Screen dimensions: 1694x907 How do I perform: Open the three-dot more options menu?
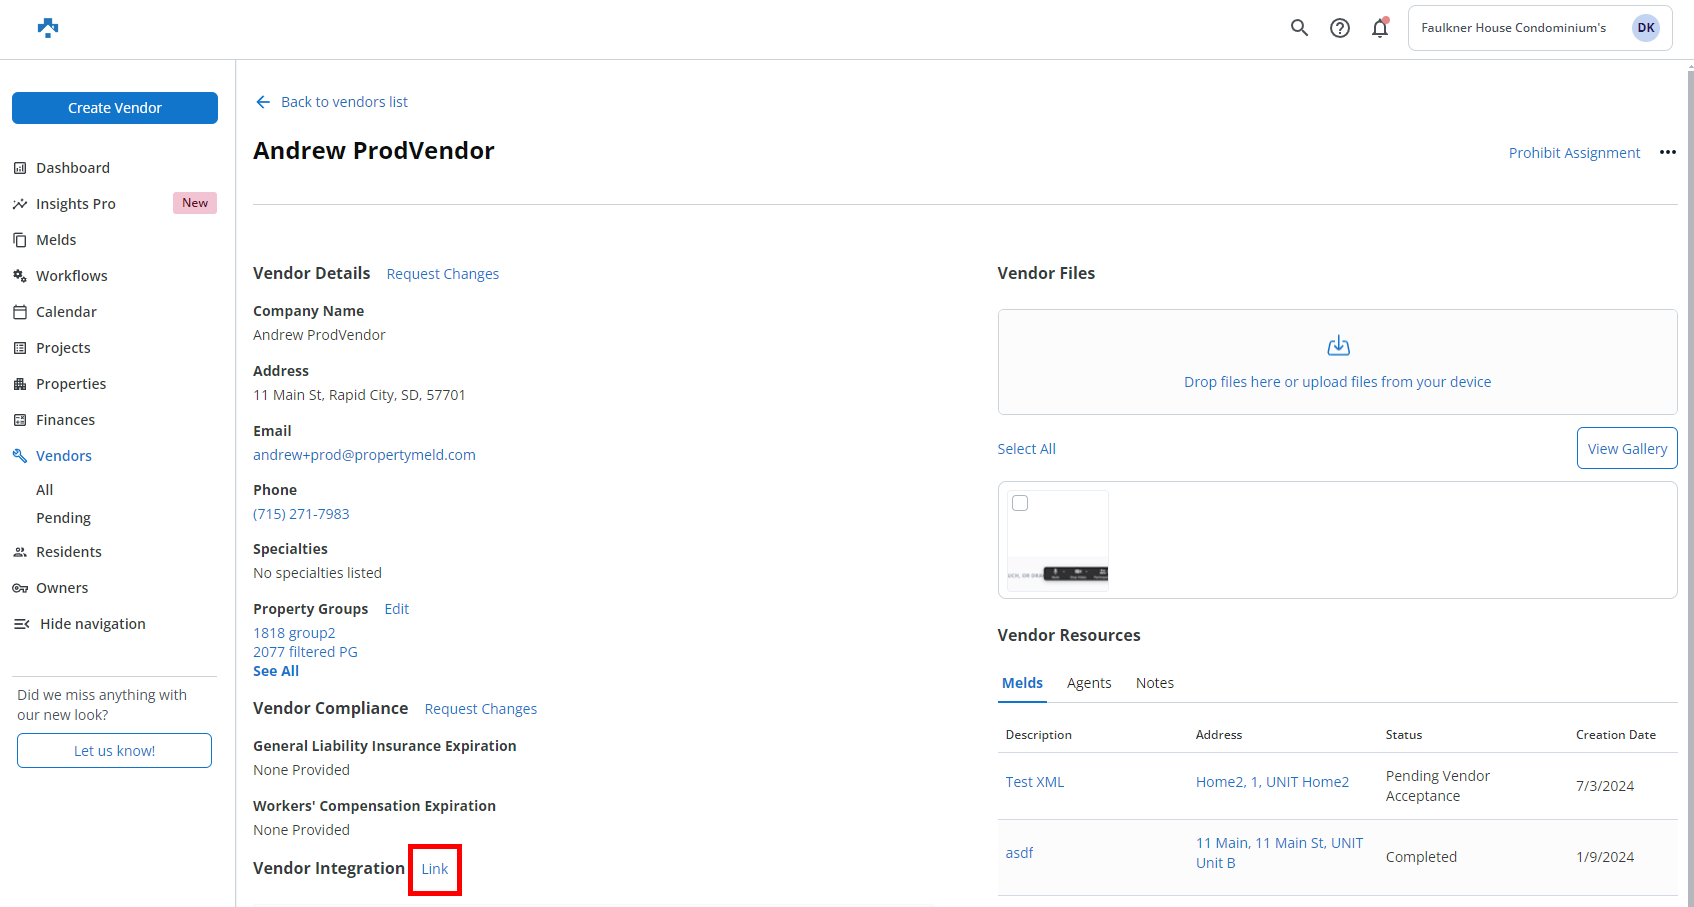click(x=1667, y=152)
